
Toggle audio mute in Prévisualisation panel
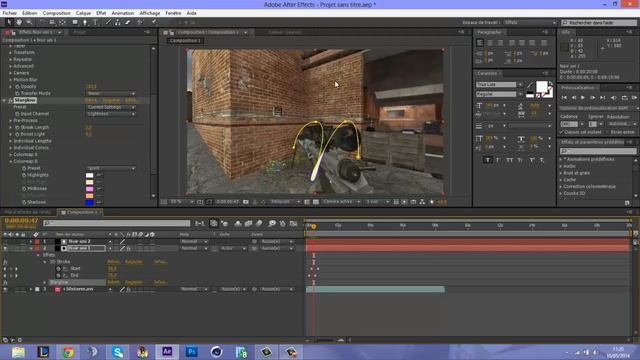(613, 98)
